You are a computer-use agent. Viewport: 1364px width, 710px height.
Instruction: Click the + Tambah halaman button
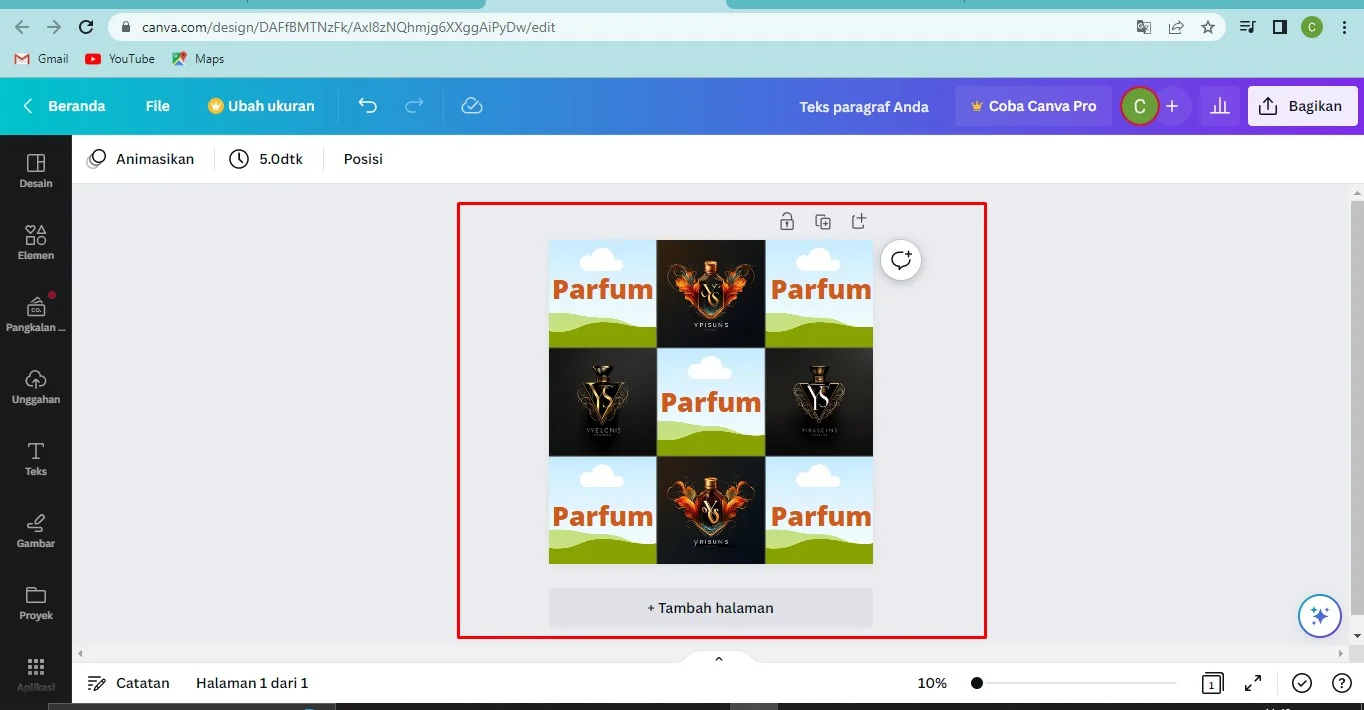click(711, 608)
